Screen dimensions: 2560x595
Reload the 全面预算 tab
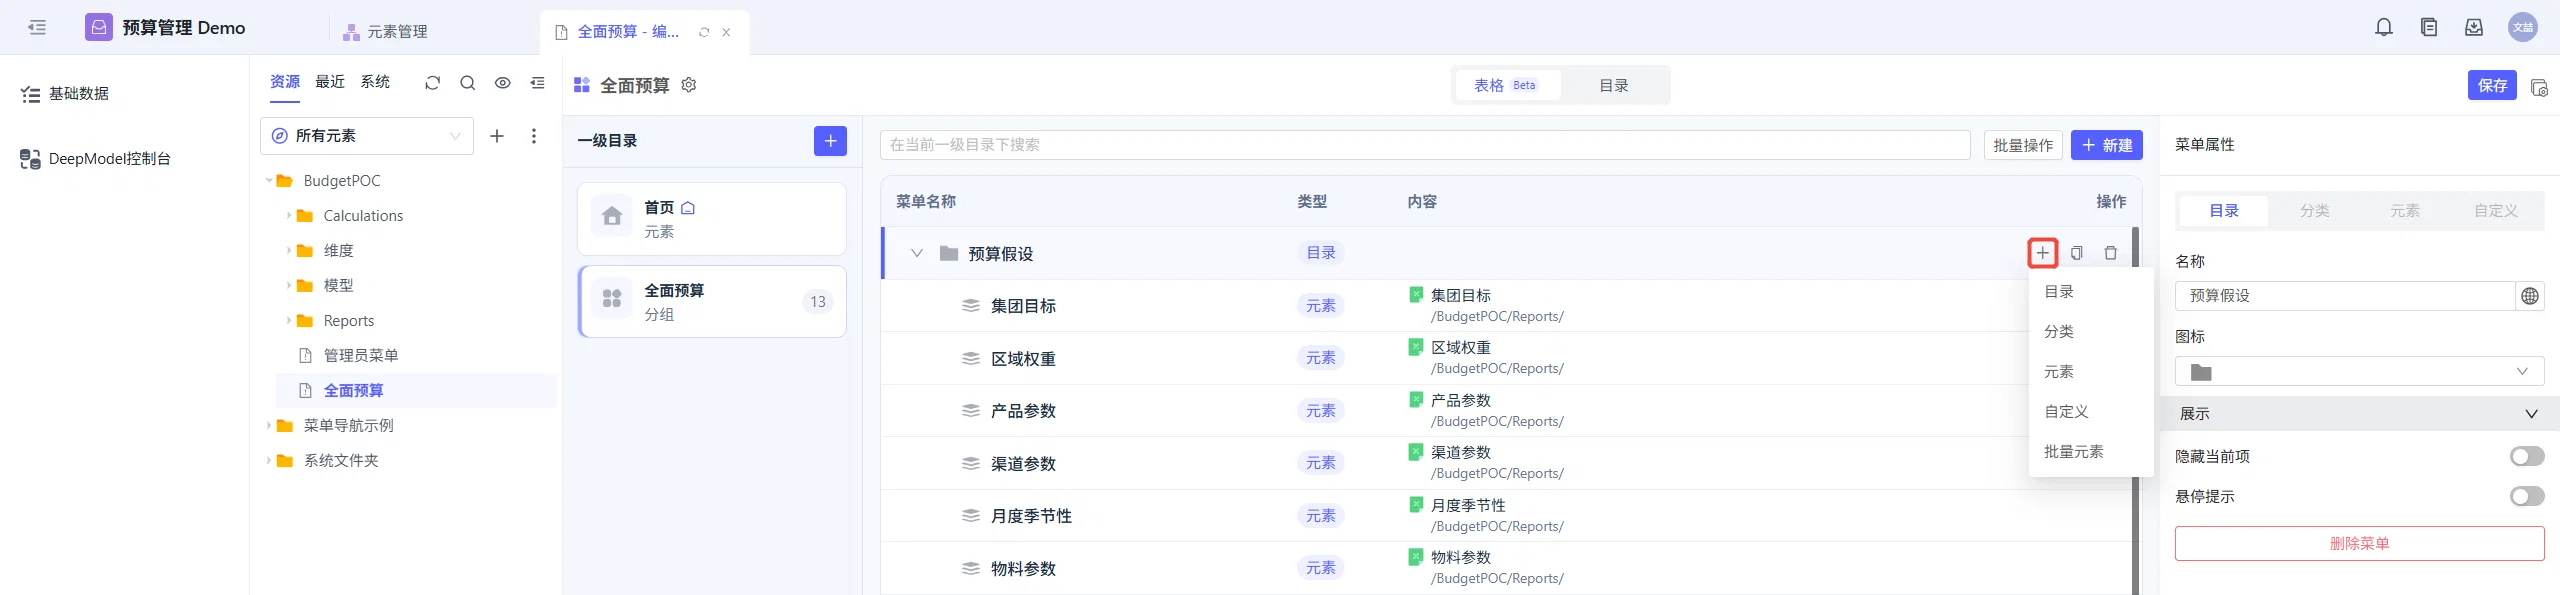click(704, 32)
